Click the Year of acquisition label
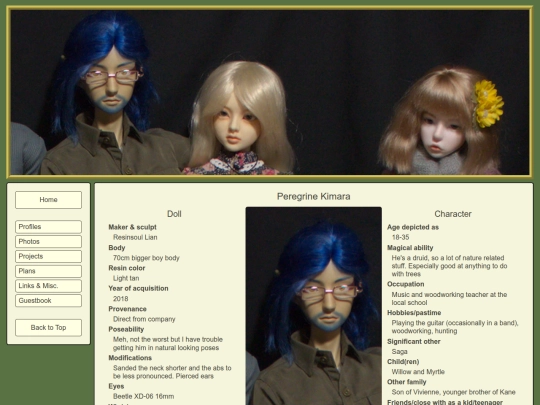The height and width of the screenshot is (405, 540). point(138,289)
